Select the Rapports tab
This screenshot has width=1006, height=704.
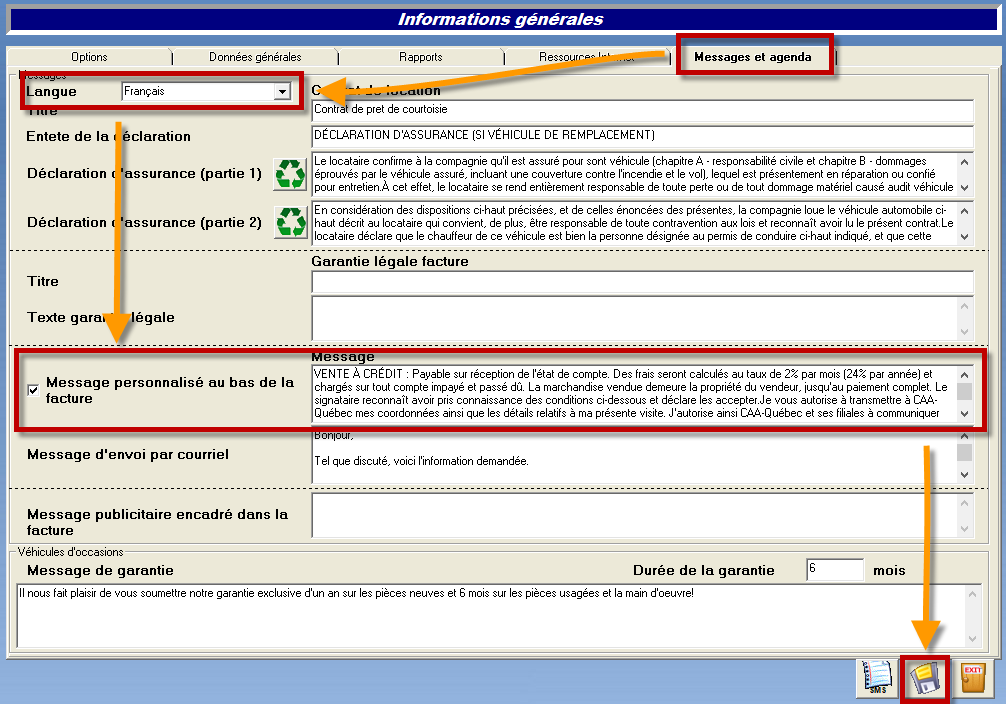[420, 57]
